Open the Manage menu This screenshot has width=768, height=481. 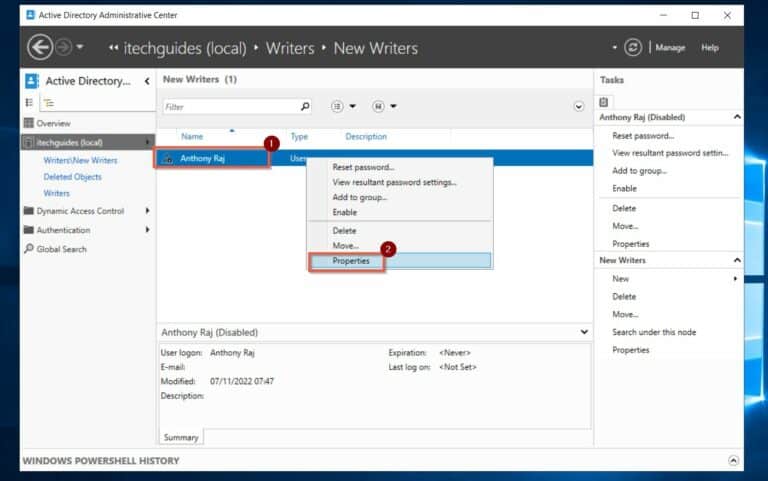[x=670, y=48]
